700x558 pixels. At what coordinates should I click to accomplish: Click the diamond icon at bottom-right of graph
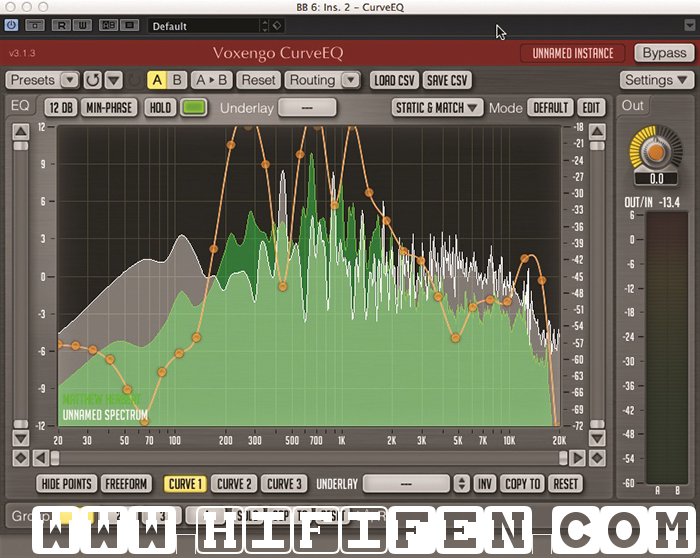coord(597,458)
